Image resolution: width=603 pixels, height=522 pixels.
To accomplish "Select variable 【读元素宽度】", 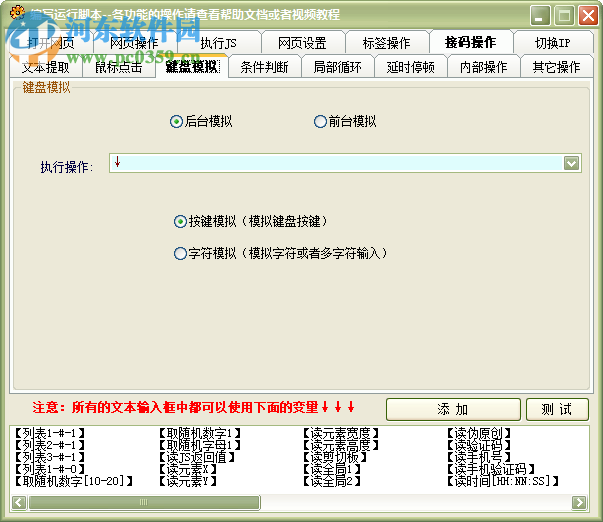I will [341, 434].
